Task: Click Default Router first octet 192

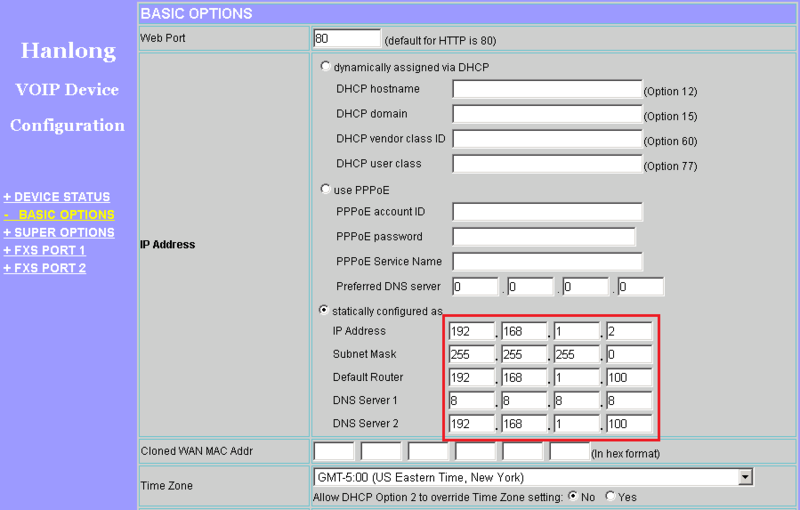Action: click(x=471, y=377)
